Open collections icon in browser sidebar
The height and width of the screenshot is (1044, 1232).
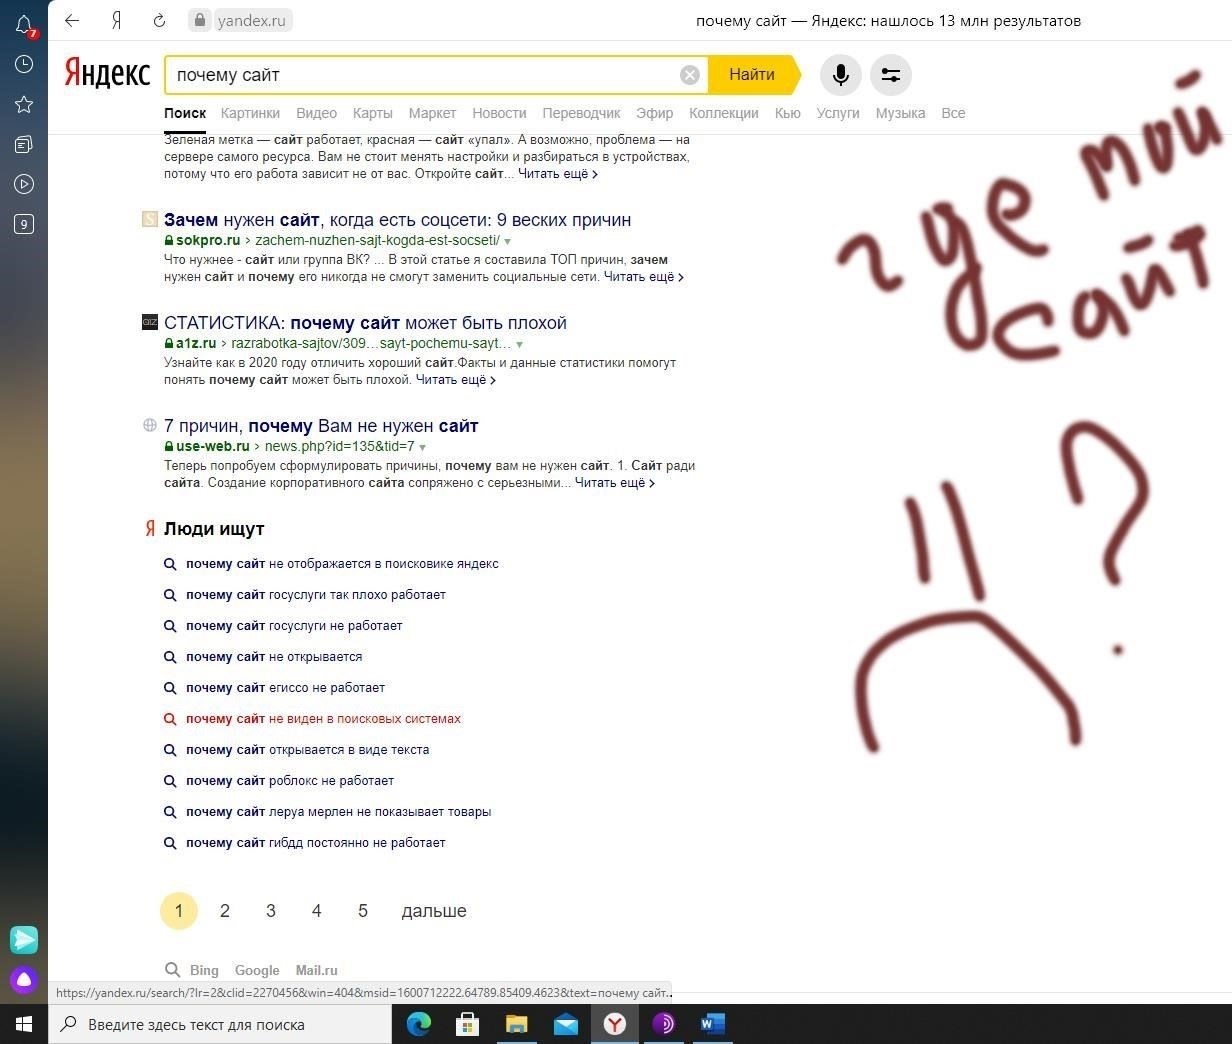point(24,144)
